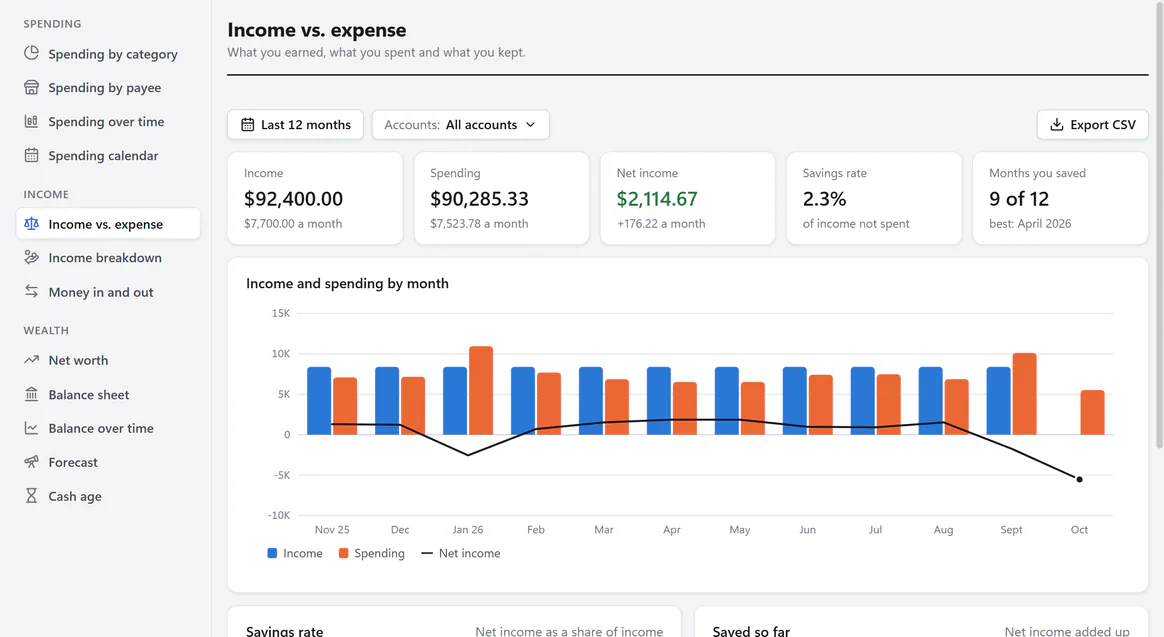Click the balance scale icon for Income vs. expense

pos(31,223)
